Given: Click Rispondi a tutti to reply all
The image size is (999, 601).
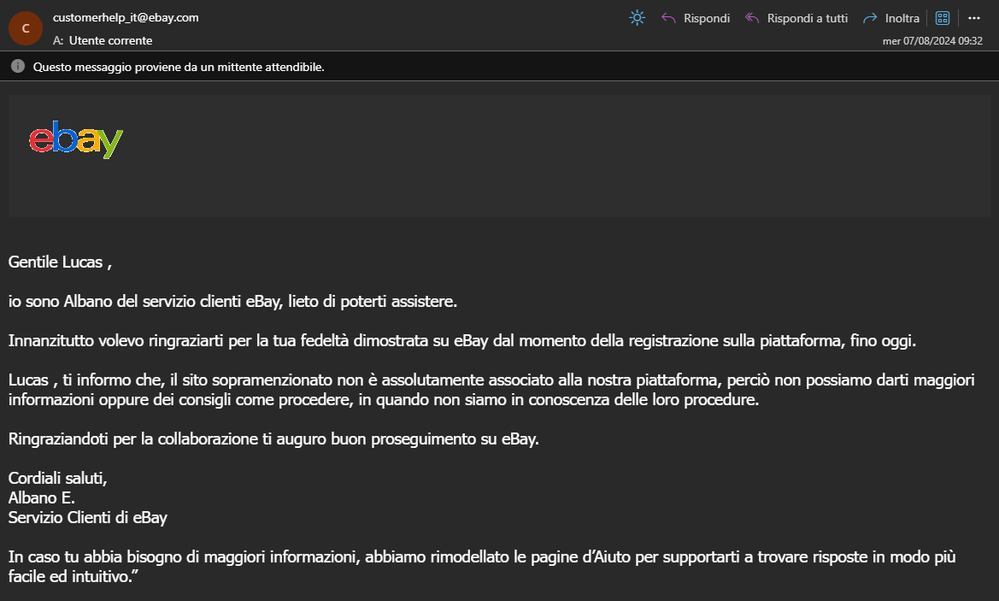Looking at the screenshot, I should [x=796, y=18].
